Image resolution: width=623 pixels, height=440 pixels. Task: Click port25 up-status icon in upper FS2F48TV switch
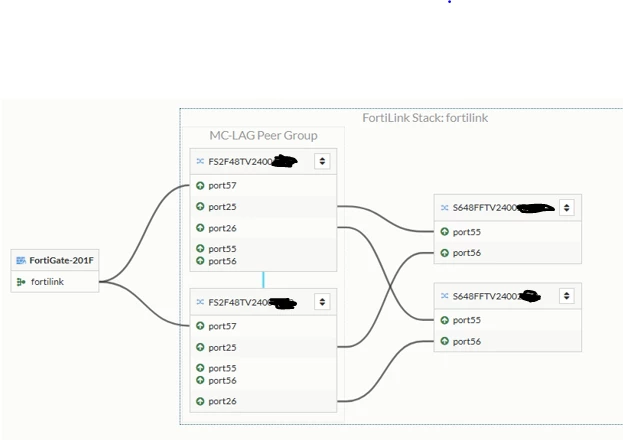[x=200, y=207]
